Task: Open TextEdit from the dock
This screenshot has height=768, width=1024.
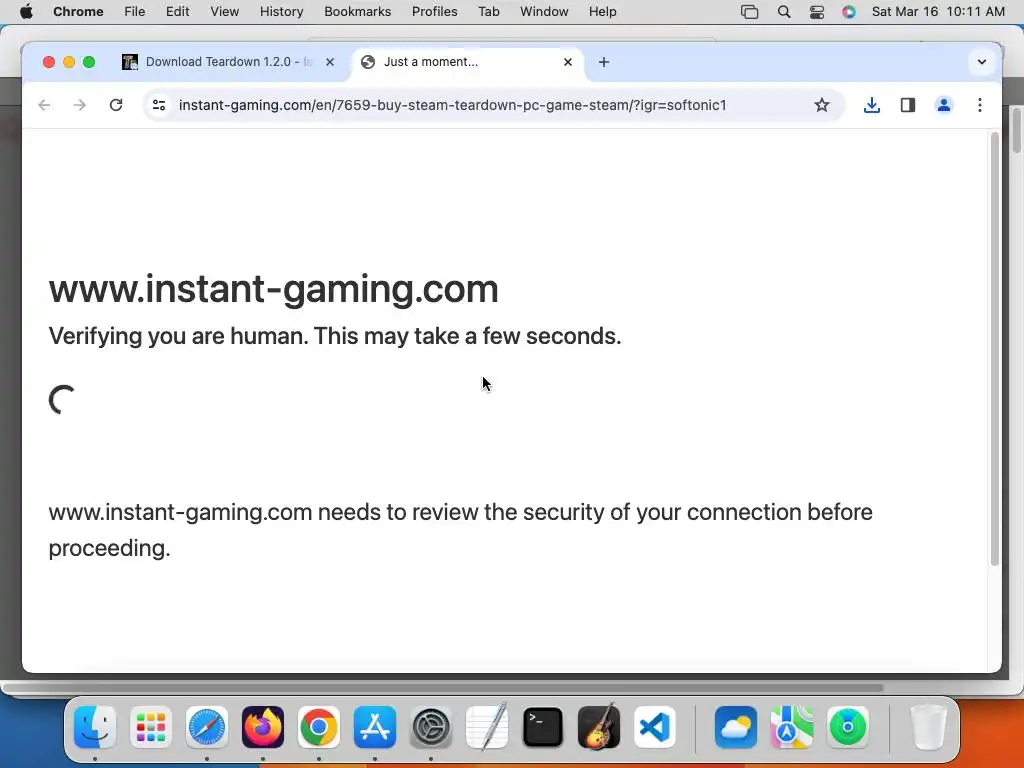Action: click(x=487, y=727)
